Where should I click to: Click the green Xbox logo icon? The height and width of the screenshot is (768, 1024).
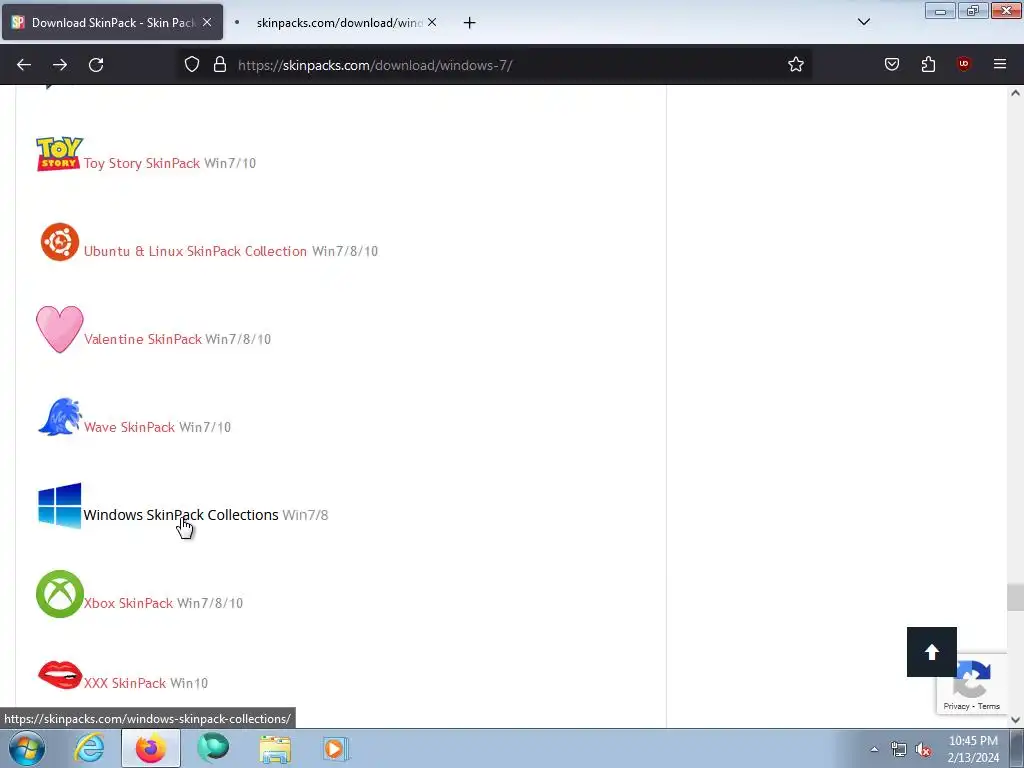pos(59,594)
